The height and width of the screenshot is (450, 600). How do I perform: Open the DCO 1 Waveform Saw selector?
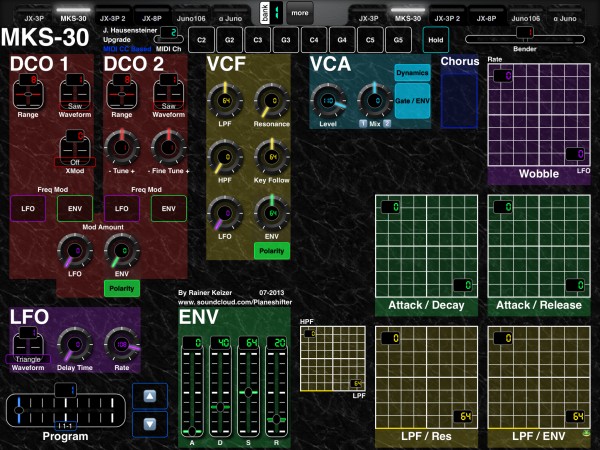click(75, 92)
